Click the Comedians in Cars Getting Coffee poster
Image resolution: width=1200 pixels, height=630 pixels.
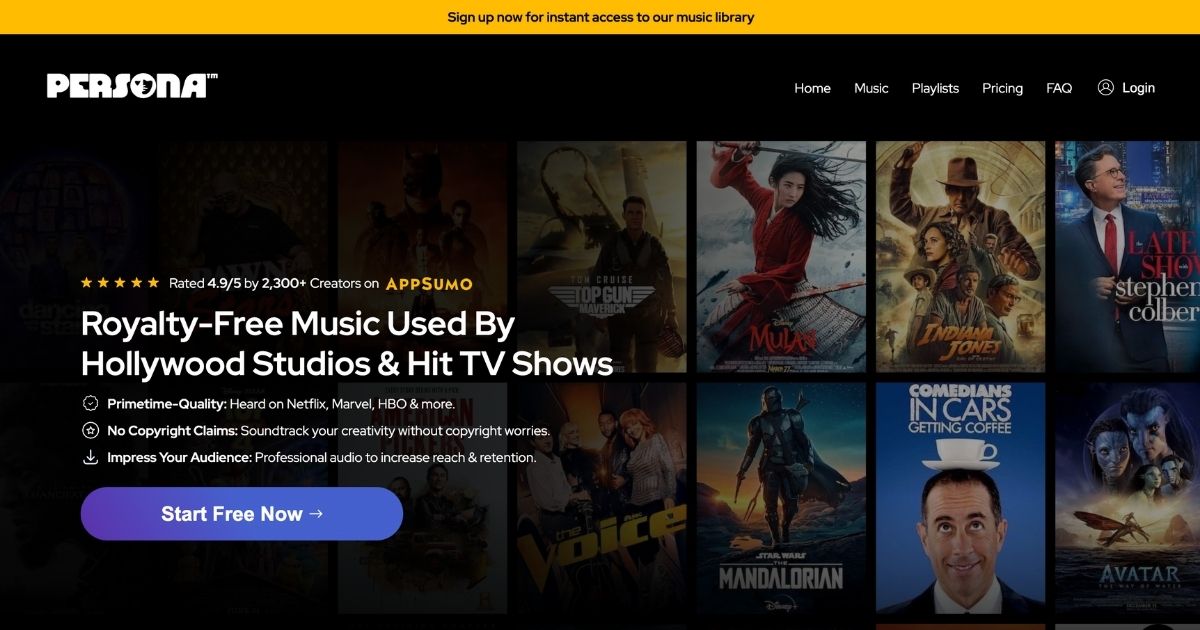960,498
